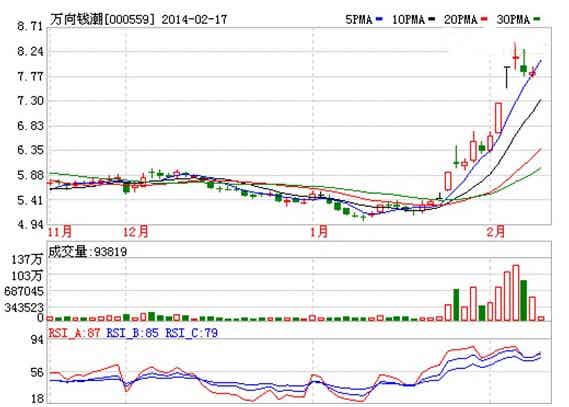Click the 成交量:93819 volume label
Image resolution: width=569 pixels, height=407 pixels.
click(x=88, y=251)
